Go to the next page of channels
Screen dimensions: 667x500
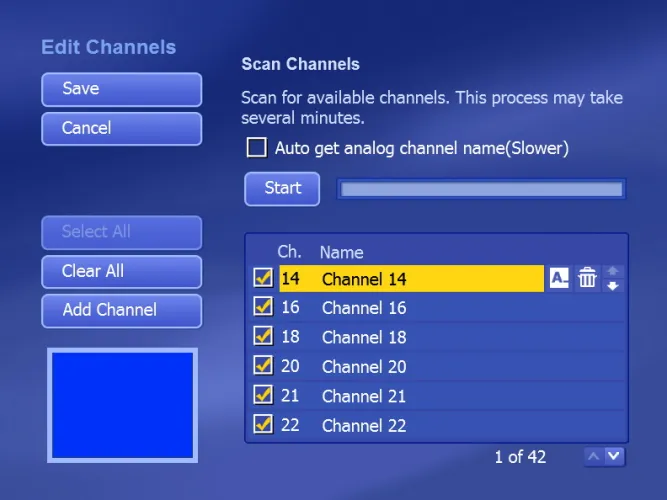coord(615,457)
